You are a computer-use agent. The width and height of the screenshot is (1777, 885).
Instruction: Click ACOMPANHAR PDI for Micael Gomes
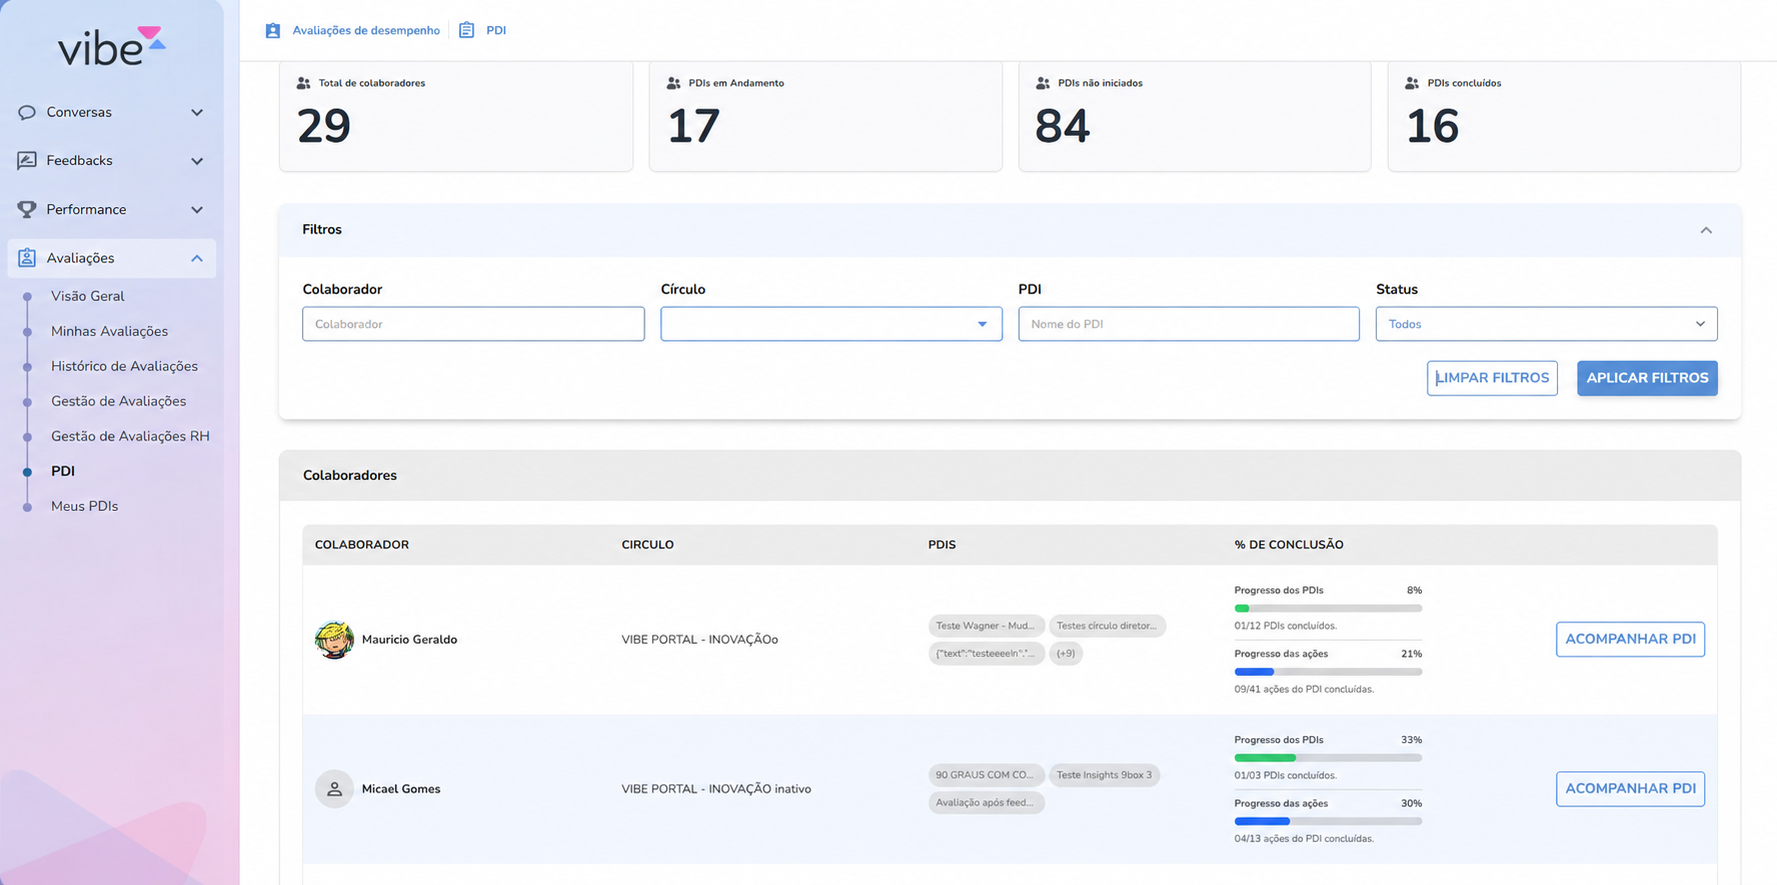point(1630,789)
